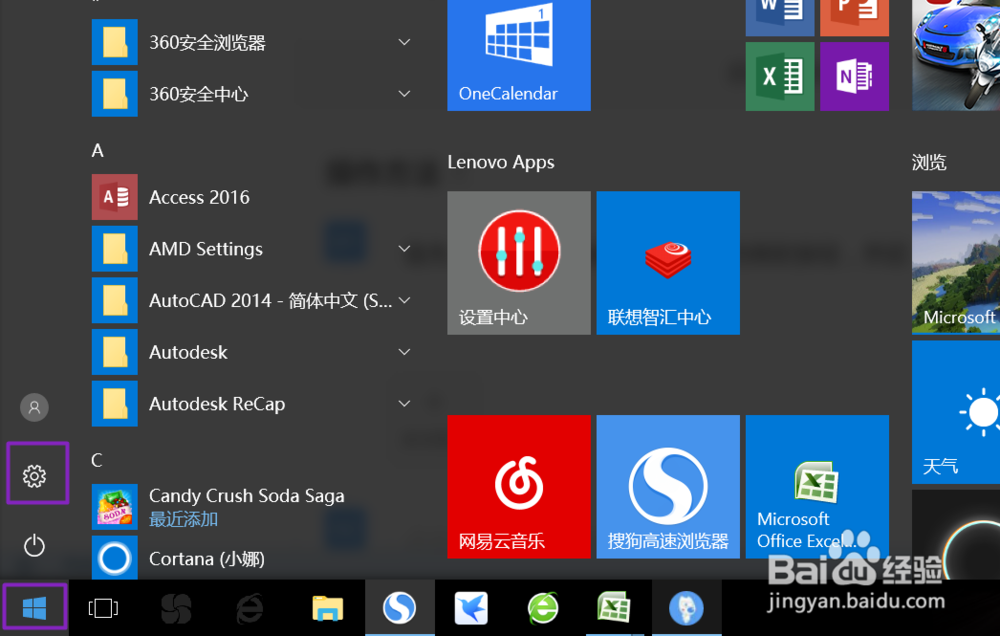This screenshot has height=636, width=1000.
Task: Select the Autodesk folder entry
Action: (x=253, y=352)
